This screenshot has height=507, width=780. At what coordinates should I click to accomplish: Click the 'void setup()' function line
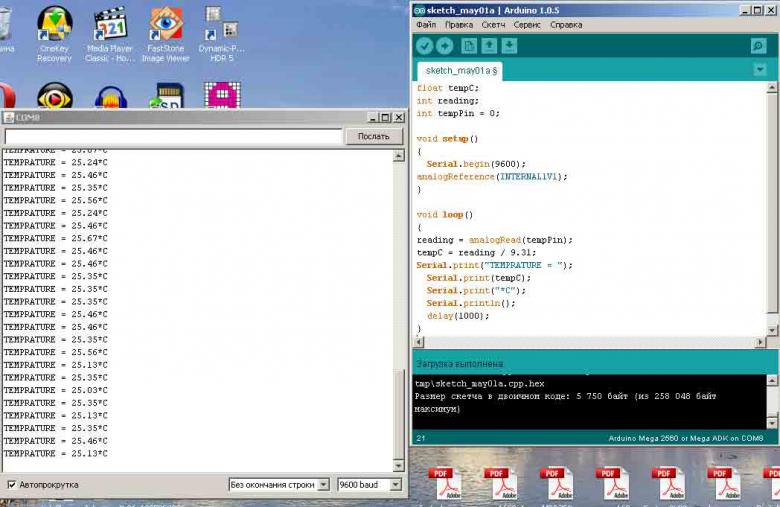coord(447,139)
